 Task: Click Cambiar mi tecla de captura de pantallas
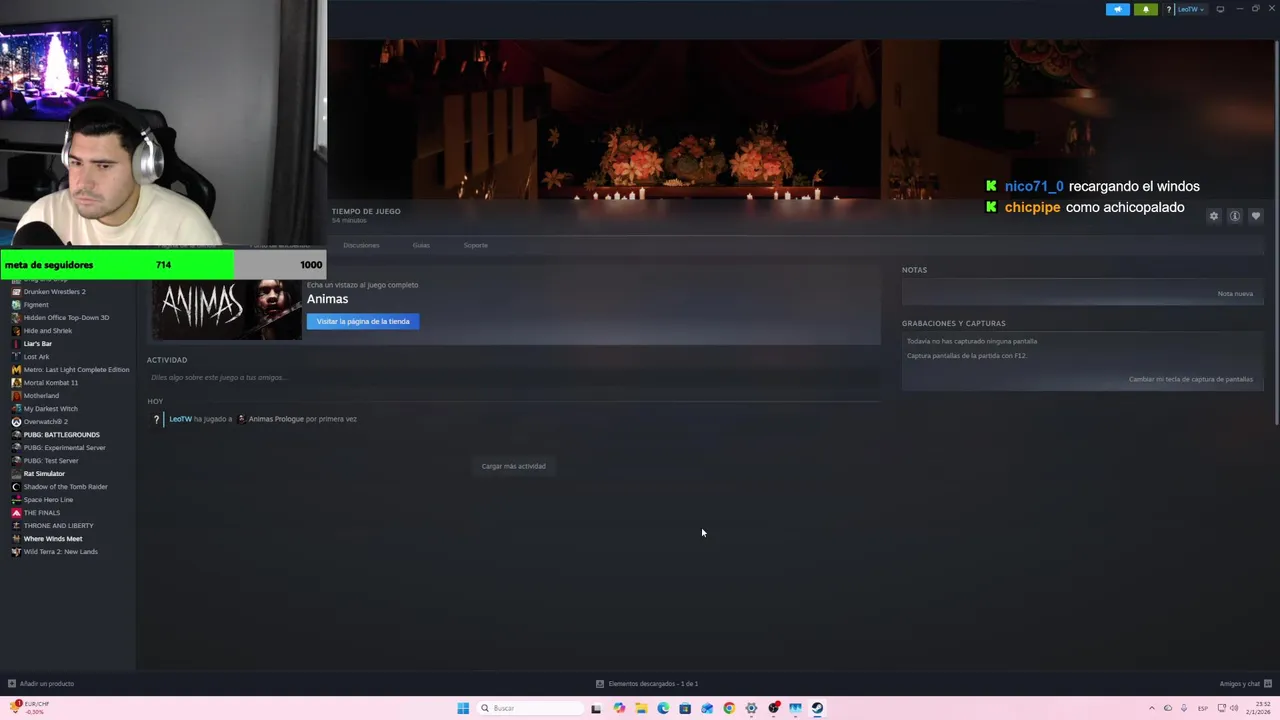pyautogui.click(x=1191, y=379)
